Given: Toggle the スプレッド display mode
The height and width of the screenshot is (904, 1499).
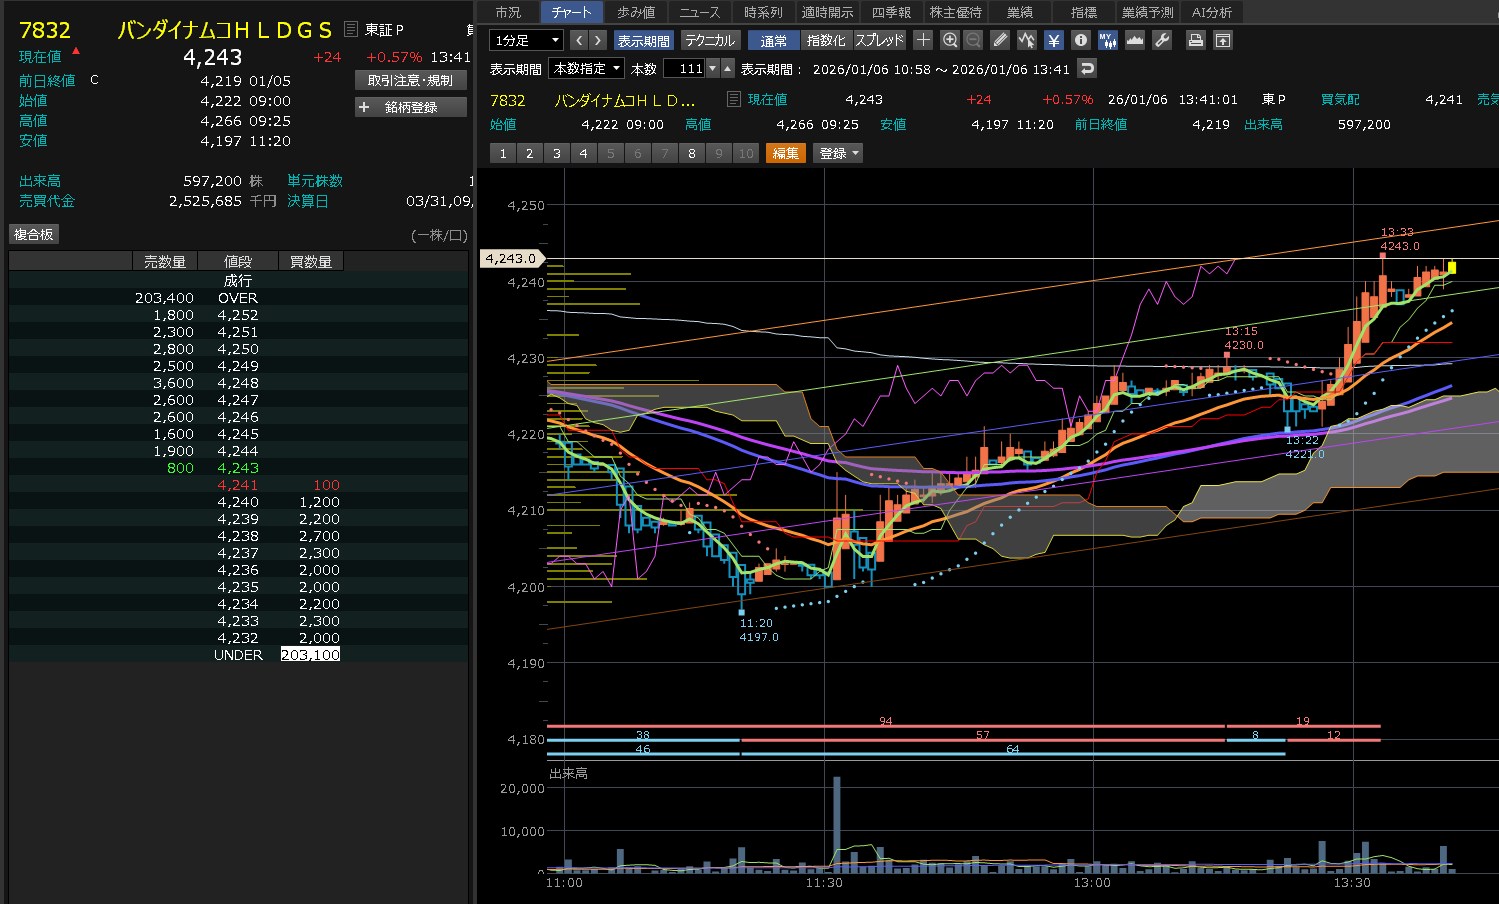Looking at the screenshot, I should pyautogui.click(x=879, y=40).
